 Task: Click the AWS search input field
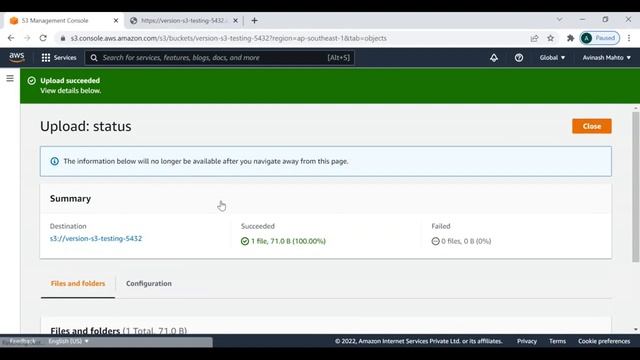click(x=220, y=58)
